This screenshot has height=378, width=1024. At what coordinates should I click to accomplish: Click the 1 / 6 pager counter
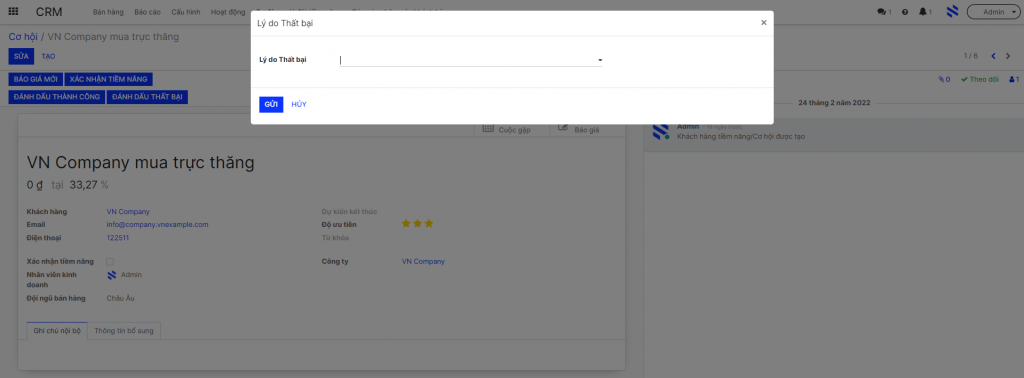pyautogui.click(x=970, y=56)
